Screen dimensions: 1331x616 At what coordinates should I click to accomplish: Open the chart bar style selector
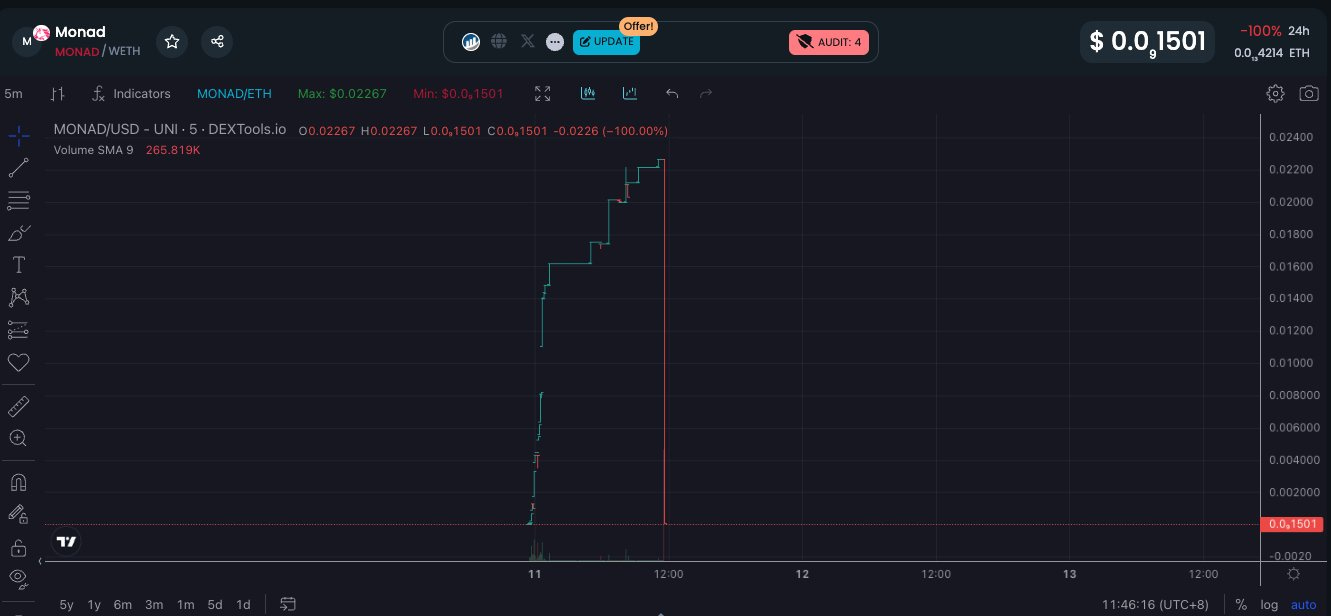click(58, 93)
